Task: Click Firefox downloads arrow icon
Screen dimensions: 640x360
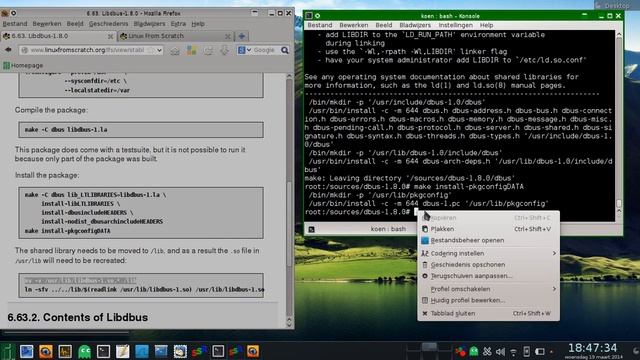Action: [x=224, y=50]
